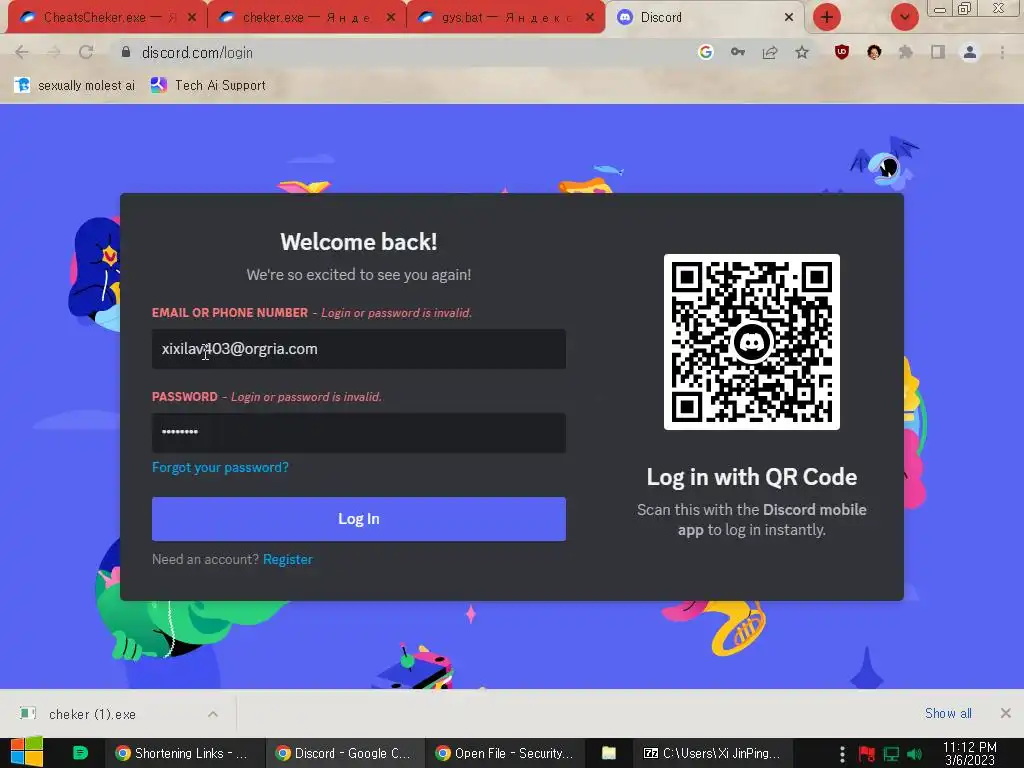Open the red flag tray icon
1024x768 pixels.
867,754
